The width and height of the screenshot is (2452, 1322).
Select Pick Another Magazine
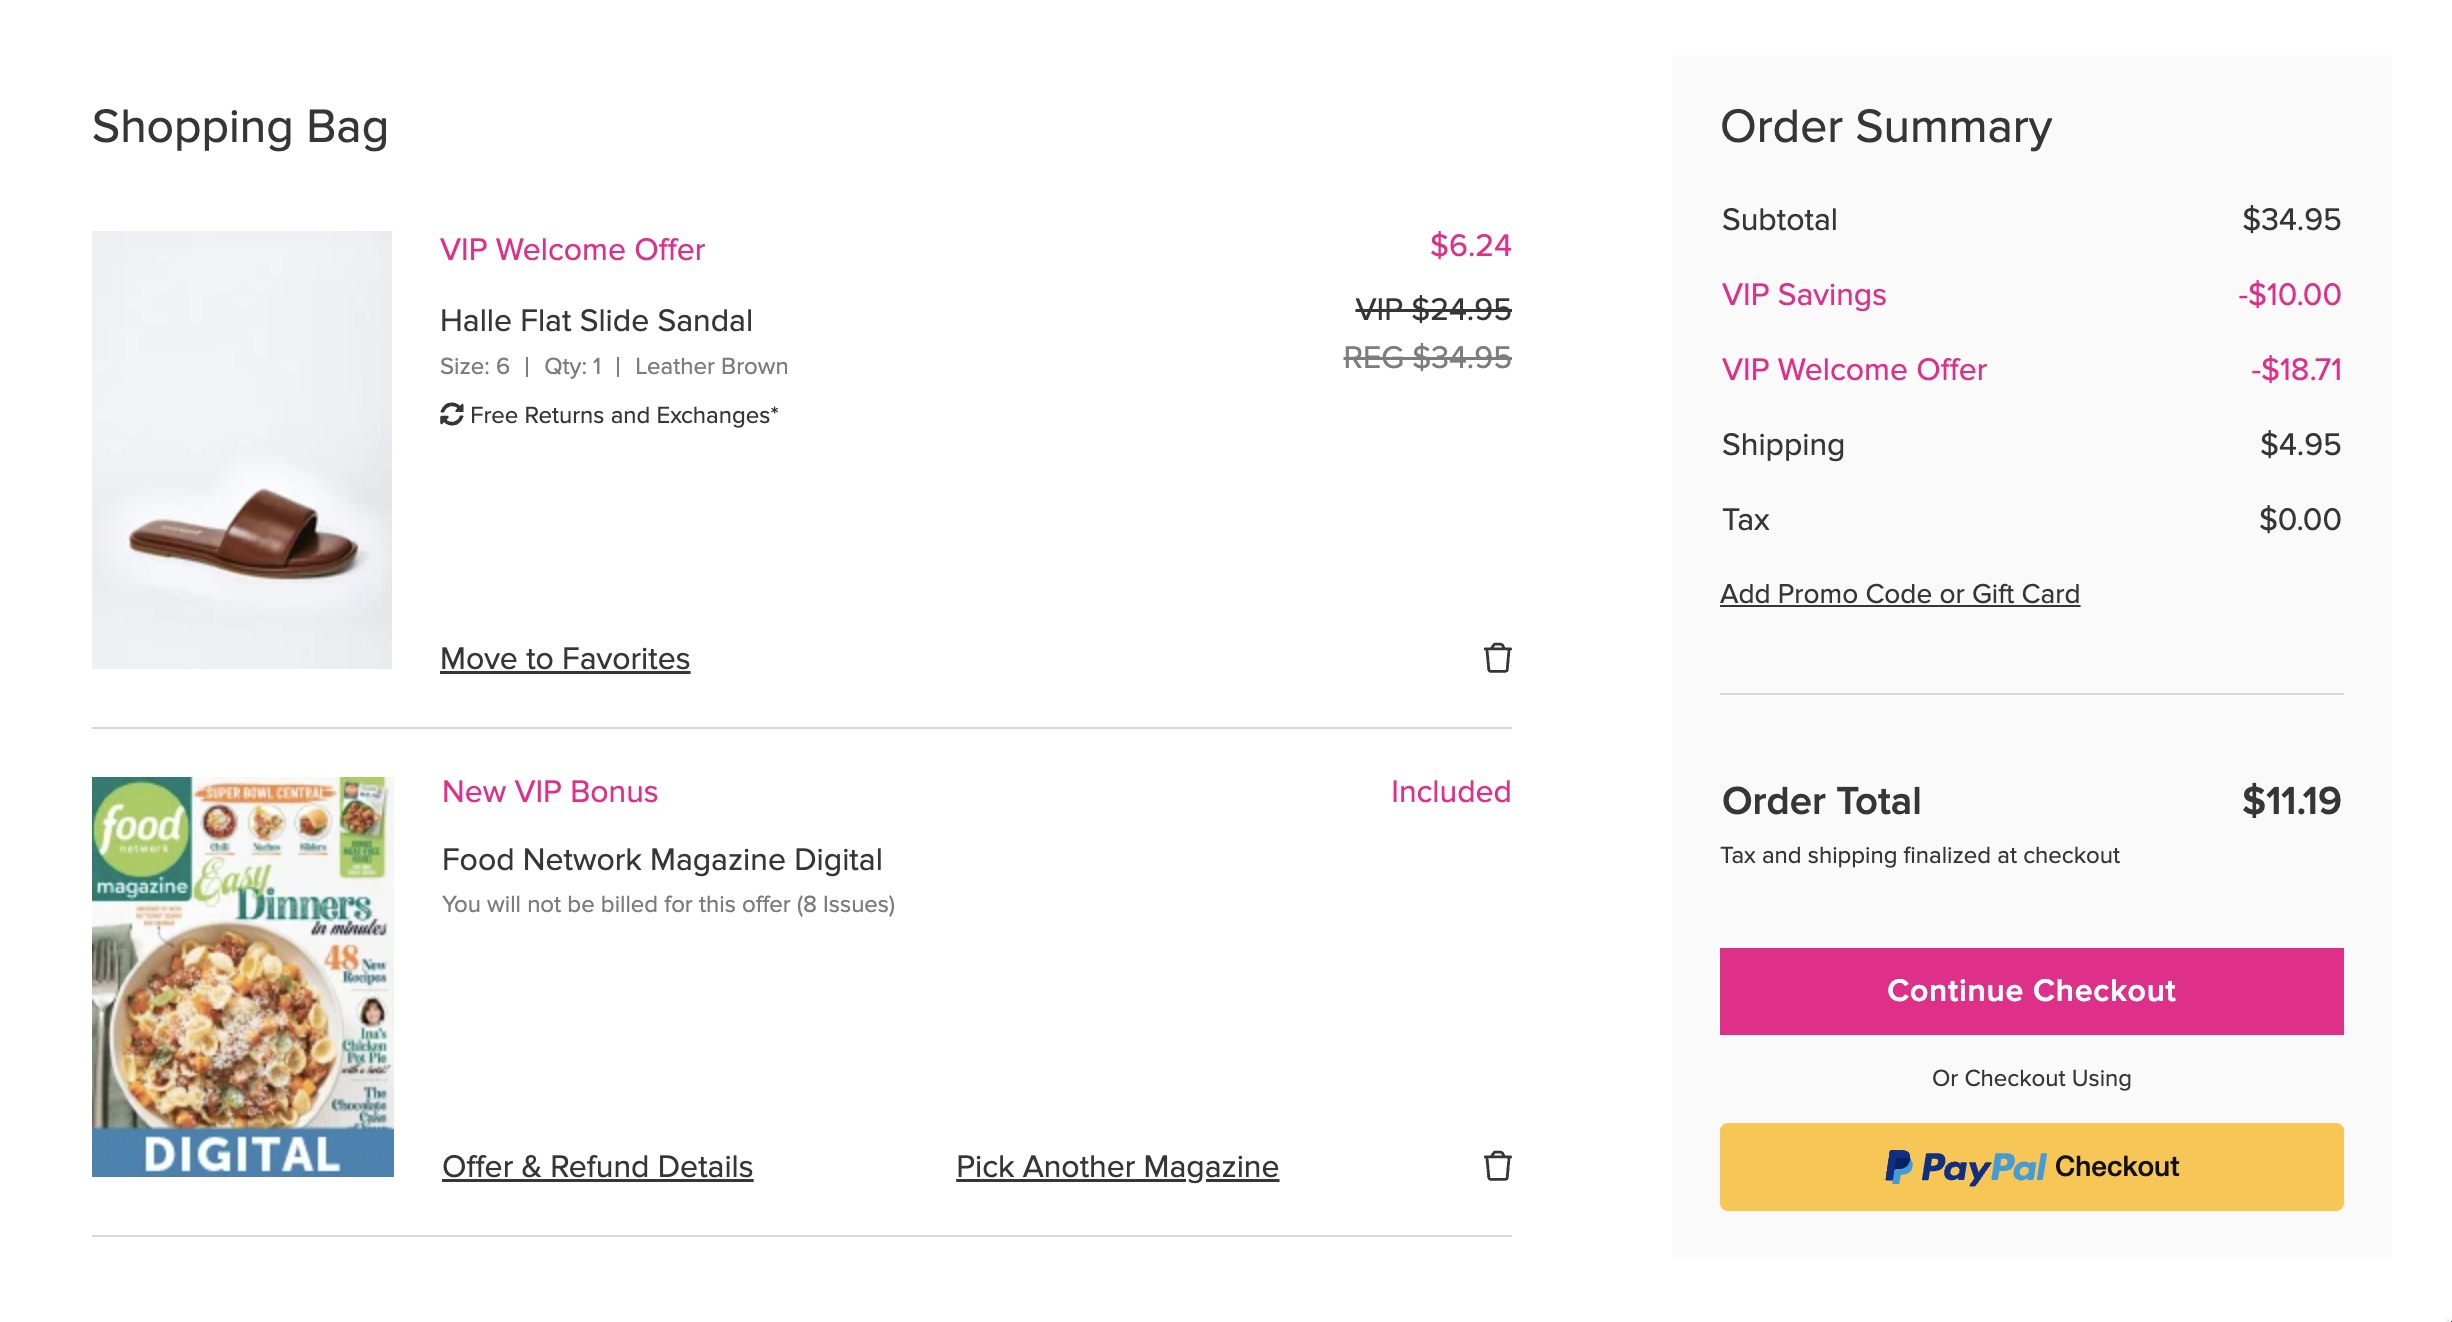1116,1166
